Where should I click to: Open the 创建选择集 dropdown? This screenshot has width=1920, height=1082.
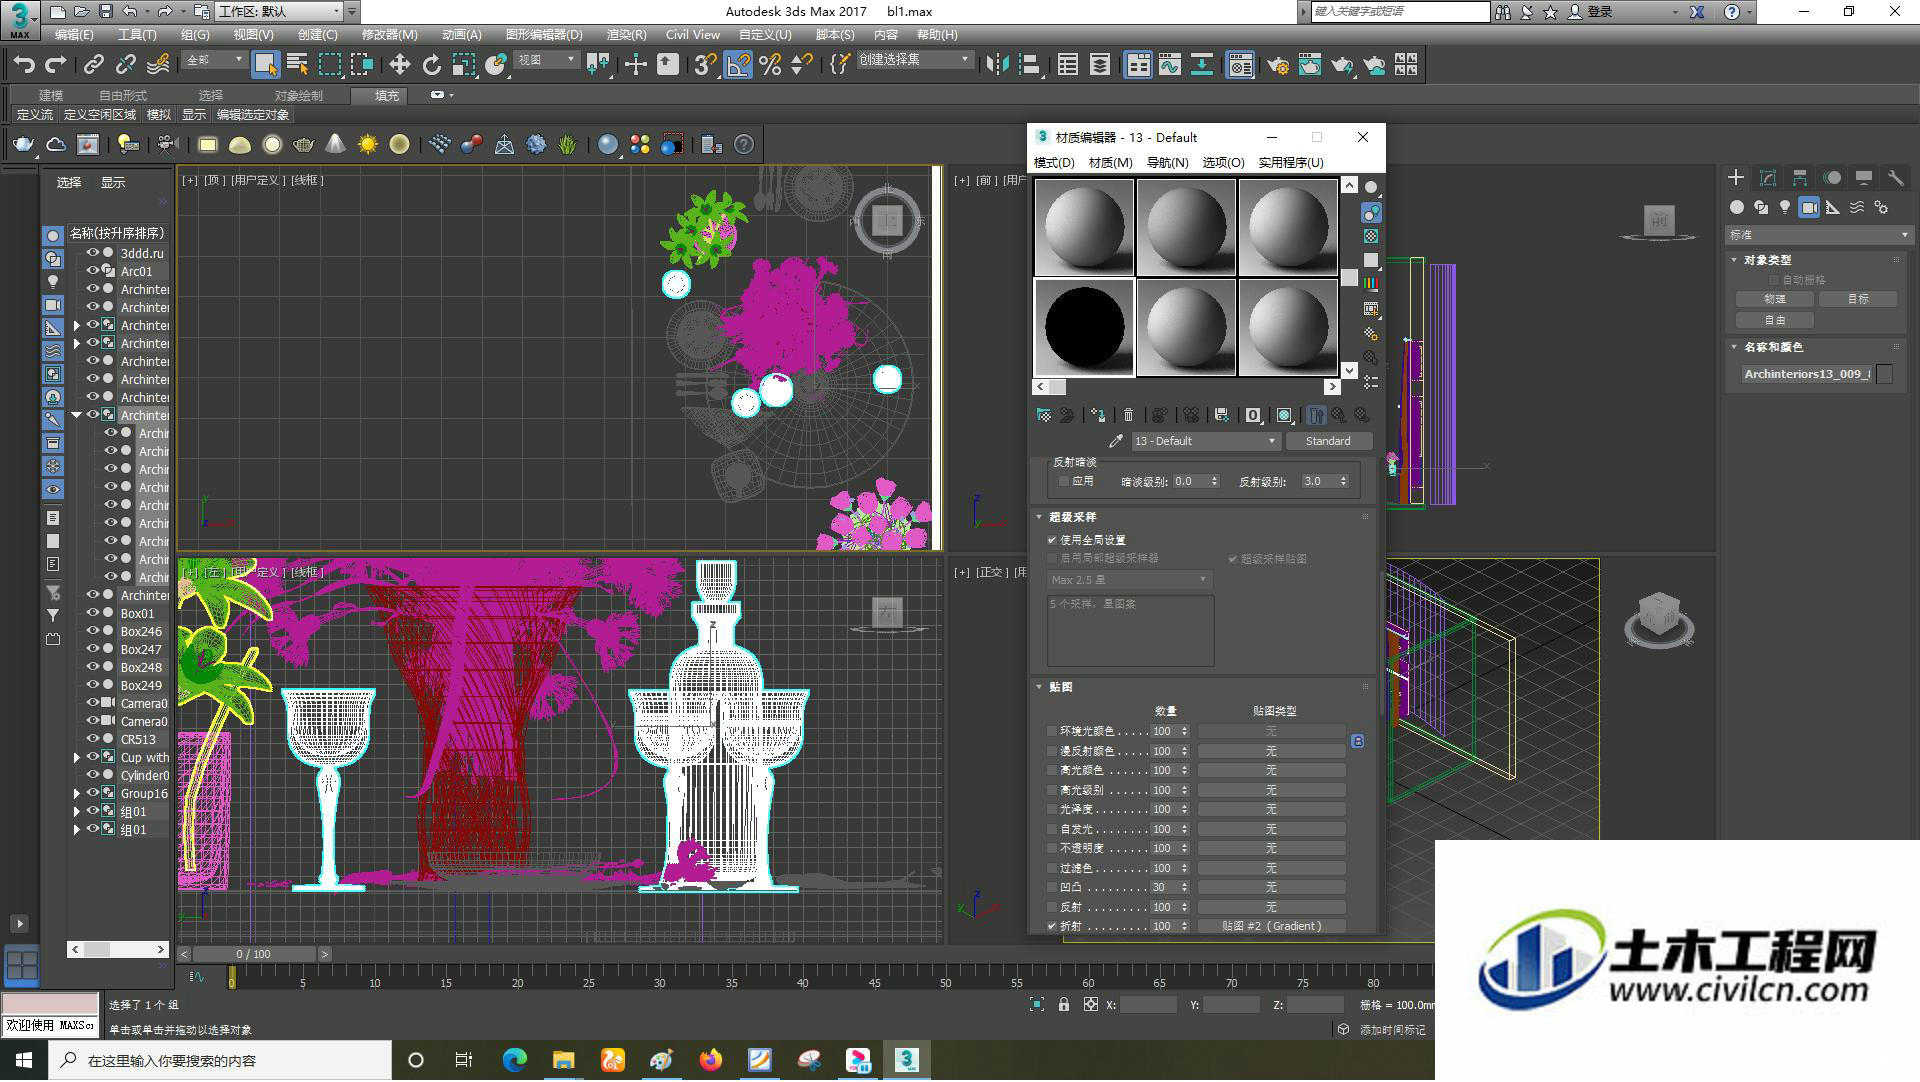click(x=914, y=61)
